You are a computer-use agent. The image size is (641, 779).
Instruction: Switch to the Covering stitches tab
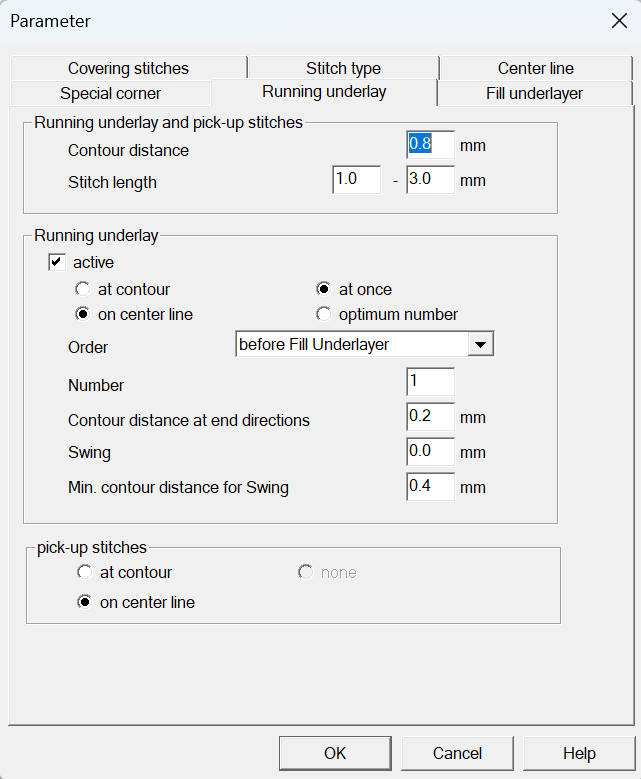pyautogui.click(x=128, y=68)
